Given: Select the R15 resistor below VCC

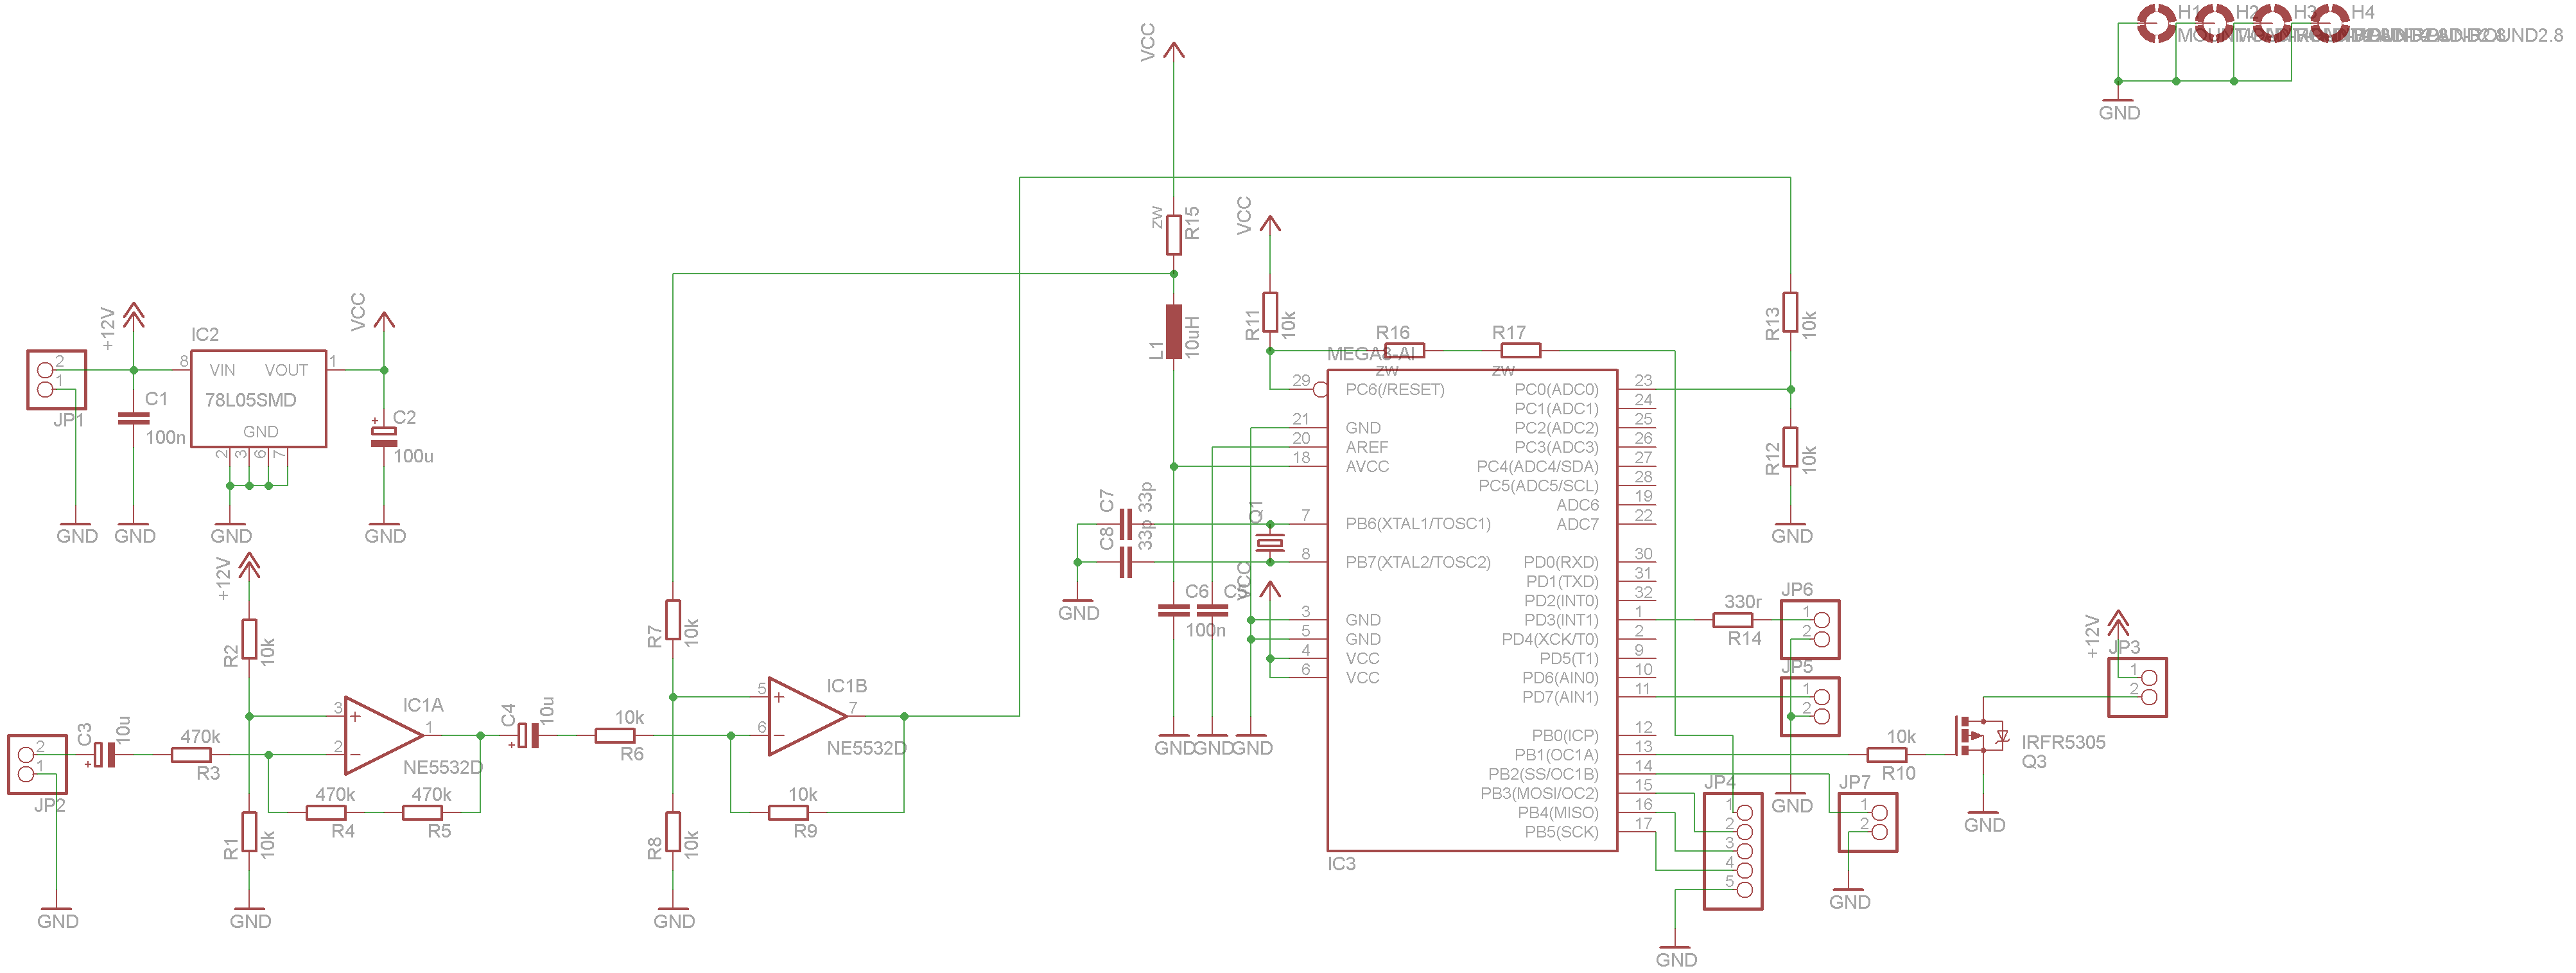Looking at the screenshot, I should [1173, 234].
